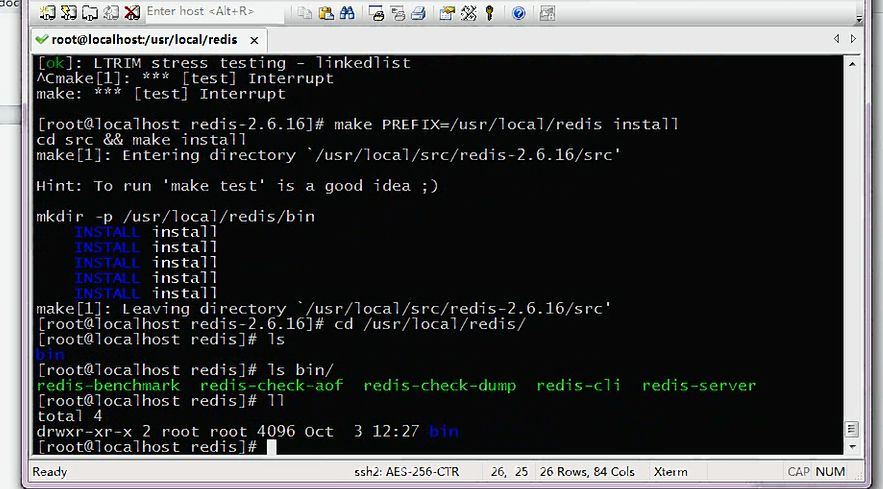Open Find with the binoculars icon
Image resolution: width=883 pixels, height=489 pixels.
click(x=347, y=12)
